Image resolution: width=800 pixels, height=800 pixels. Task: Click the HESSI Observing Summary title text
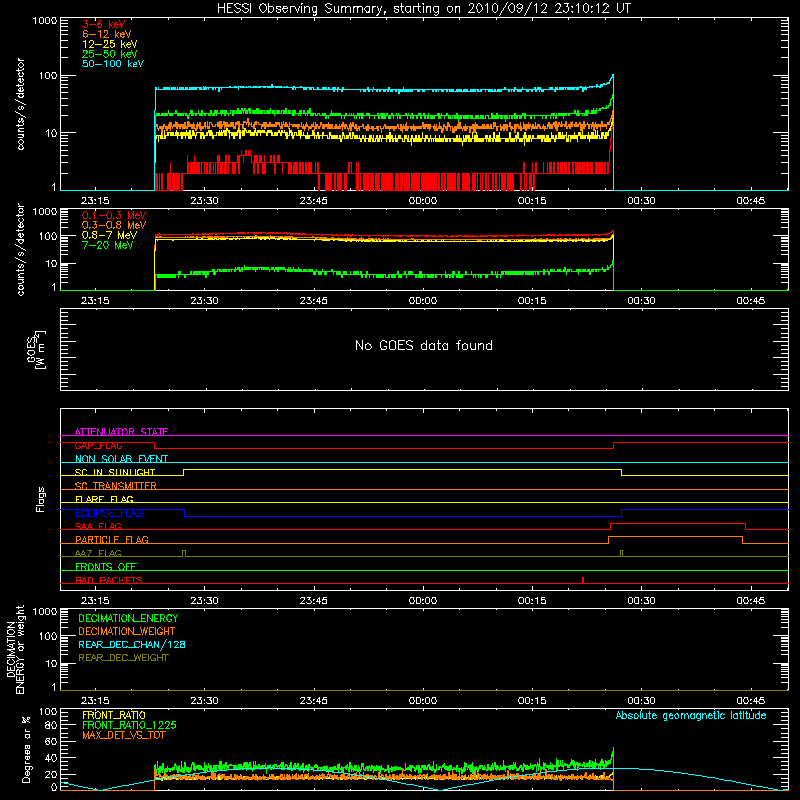(423, 8)
